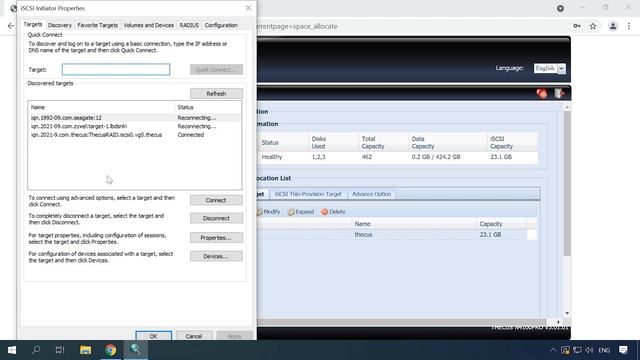The height and width of the screenshot is (360, 640).
Task: Click the Healthy status cell
Action: 272,157
